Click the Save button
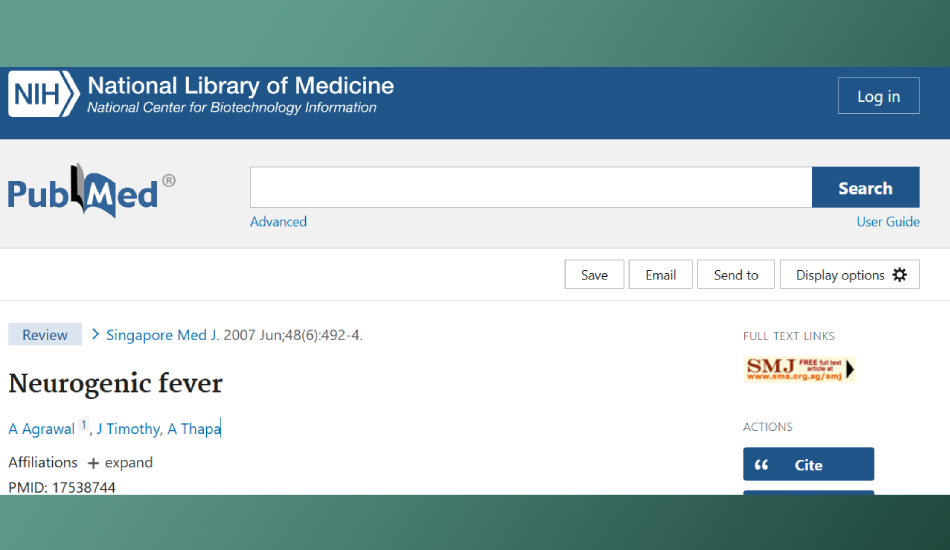950x550 pixels. point(594,275)
